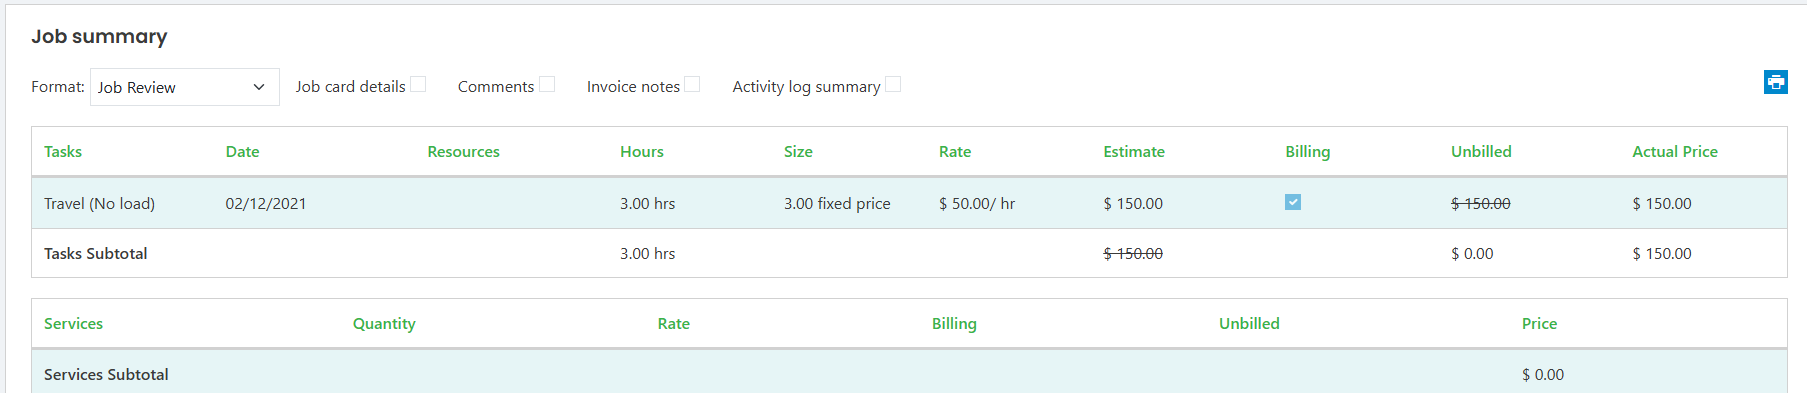Click the $50.00/hr rate cell

[x=977, y=203]
